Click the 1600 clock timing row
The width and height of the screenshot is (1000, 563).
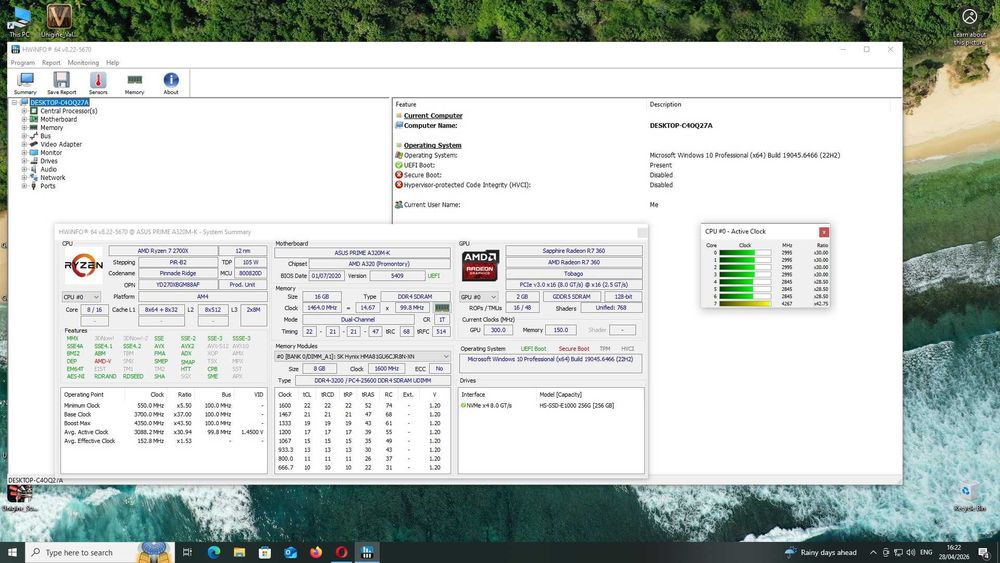[362, 406]
